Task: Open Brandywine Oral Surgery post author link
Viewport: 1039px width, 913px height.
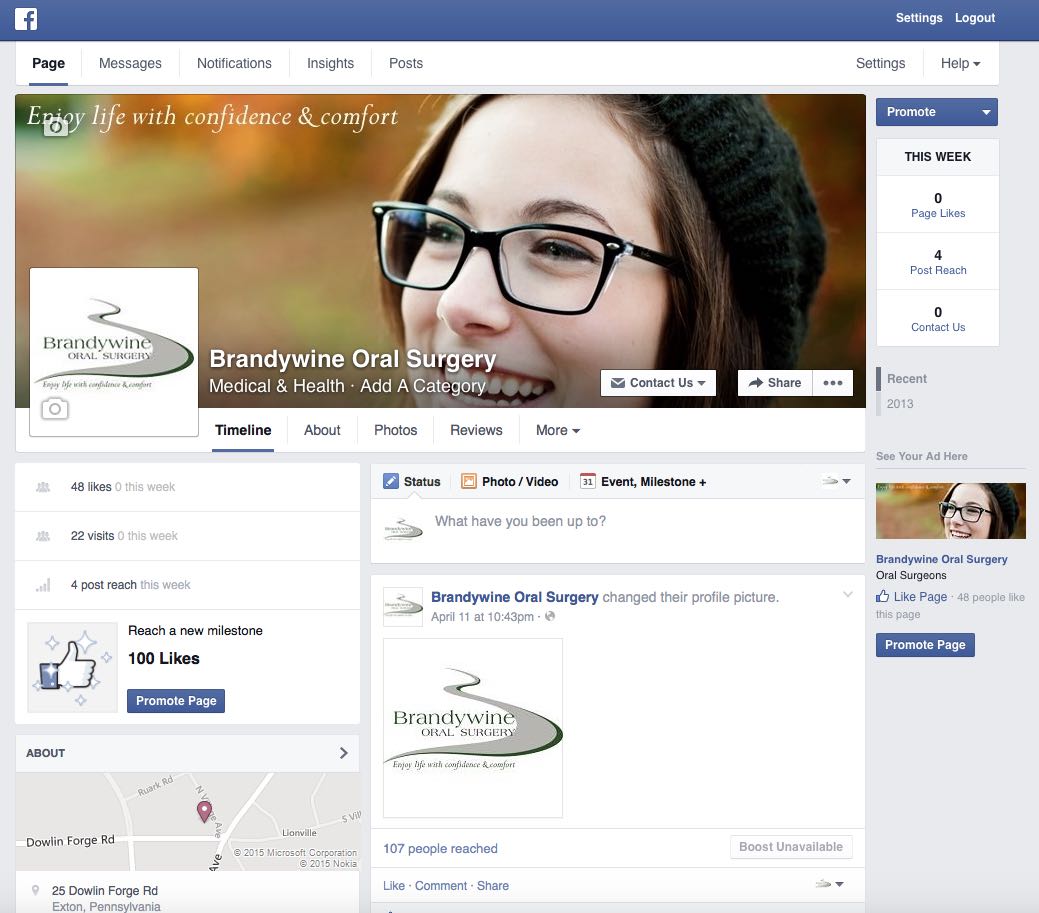Action: point(515,597)
